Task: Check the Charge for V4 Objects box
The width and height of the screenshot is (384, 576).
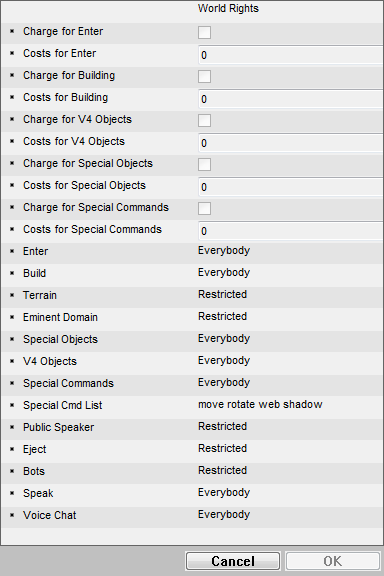Action: 204,120
